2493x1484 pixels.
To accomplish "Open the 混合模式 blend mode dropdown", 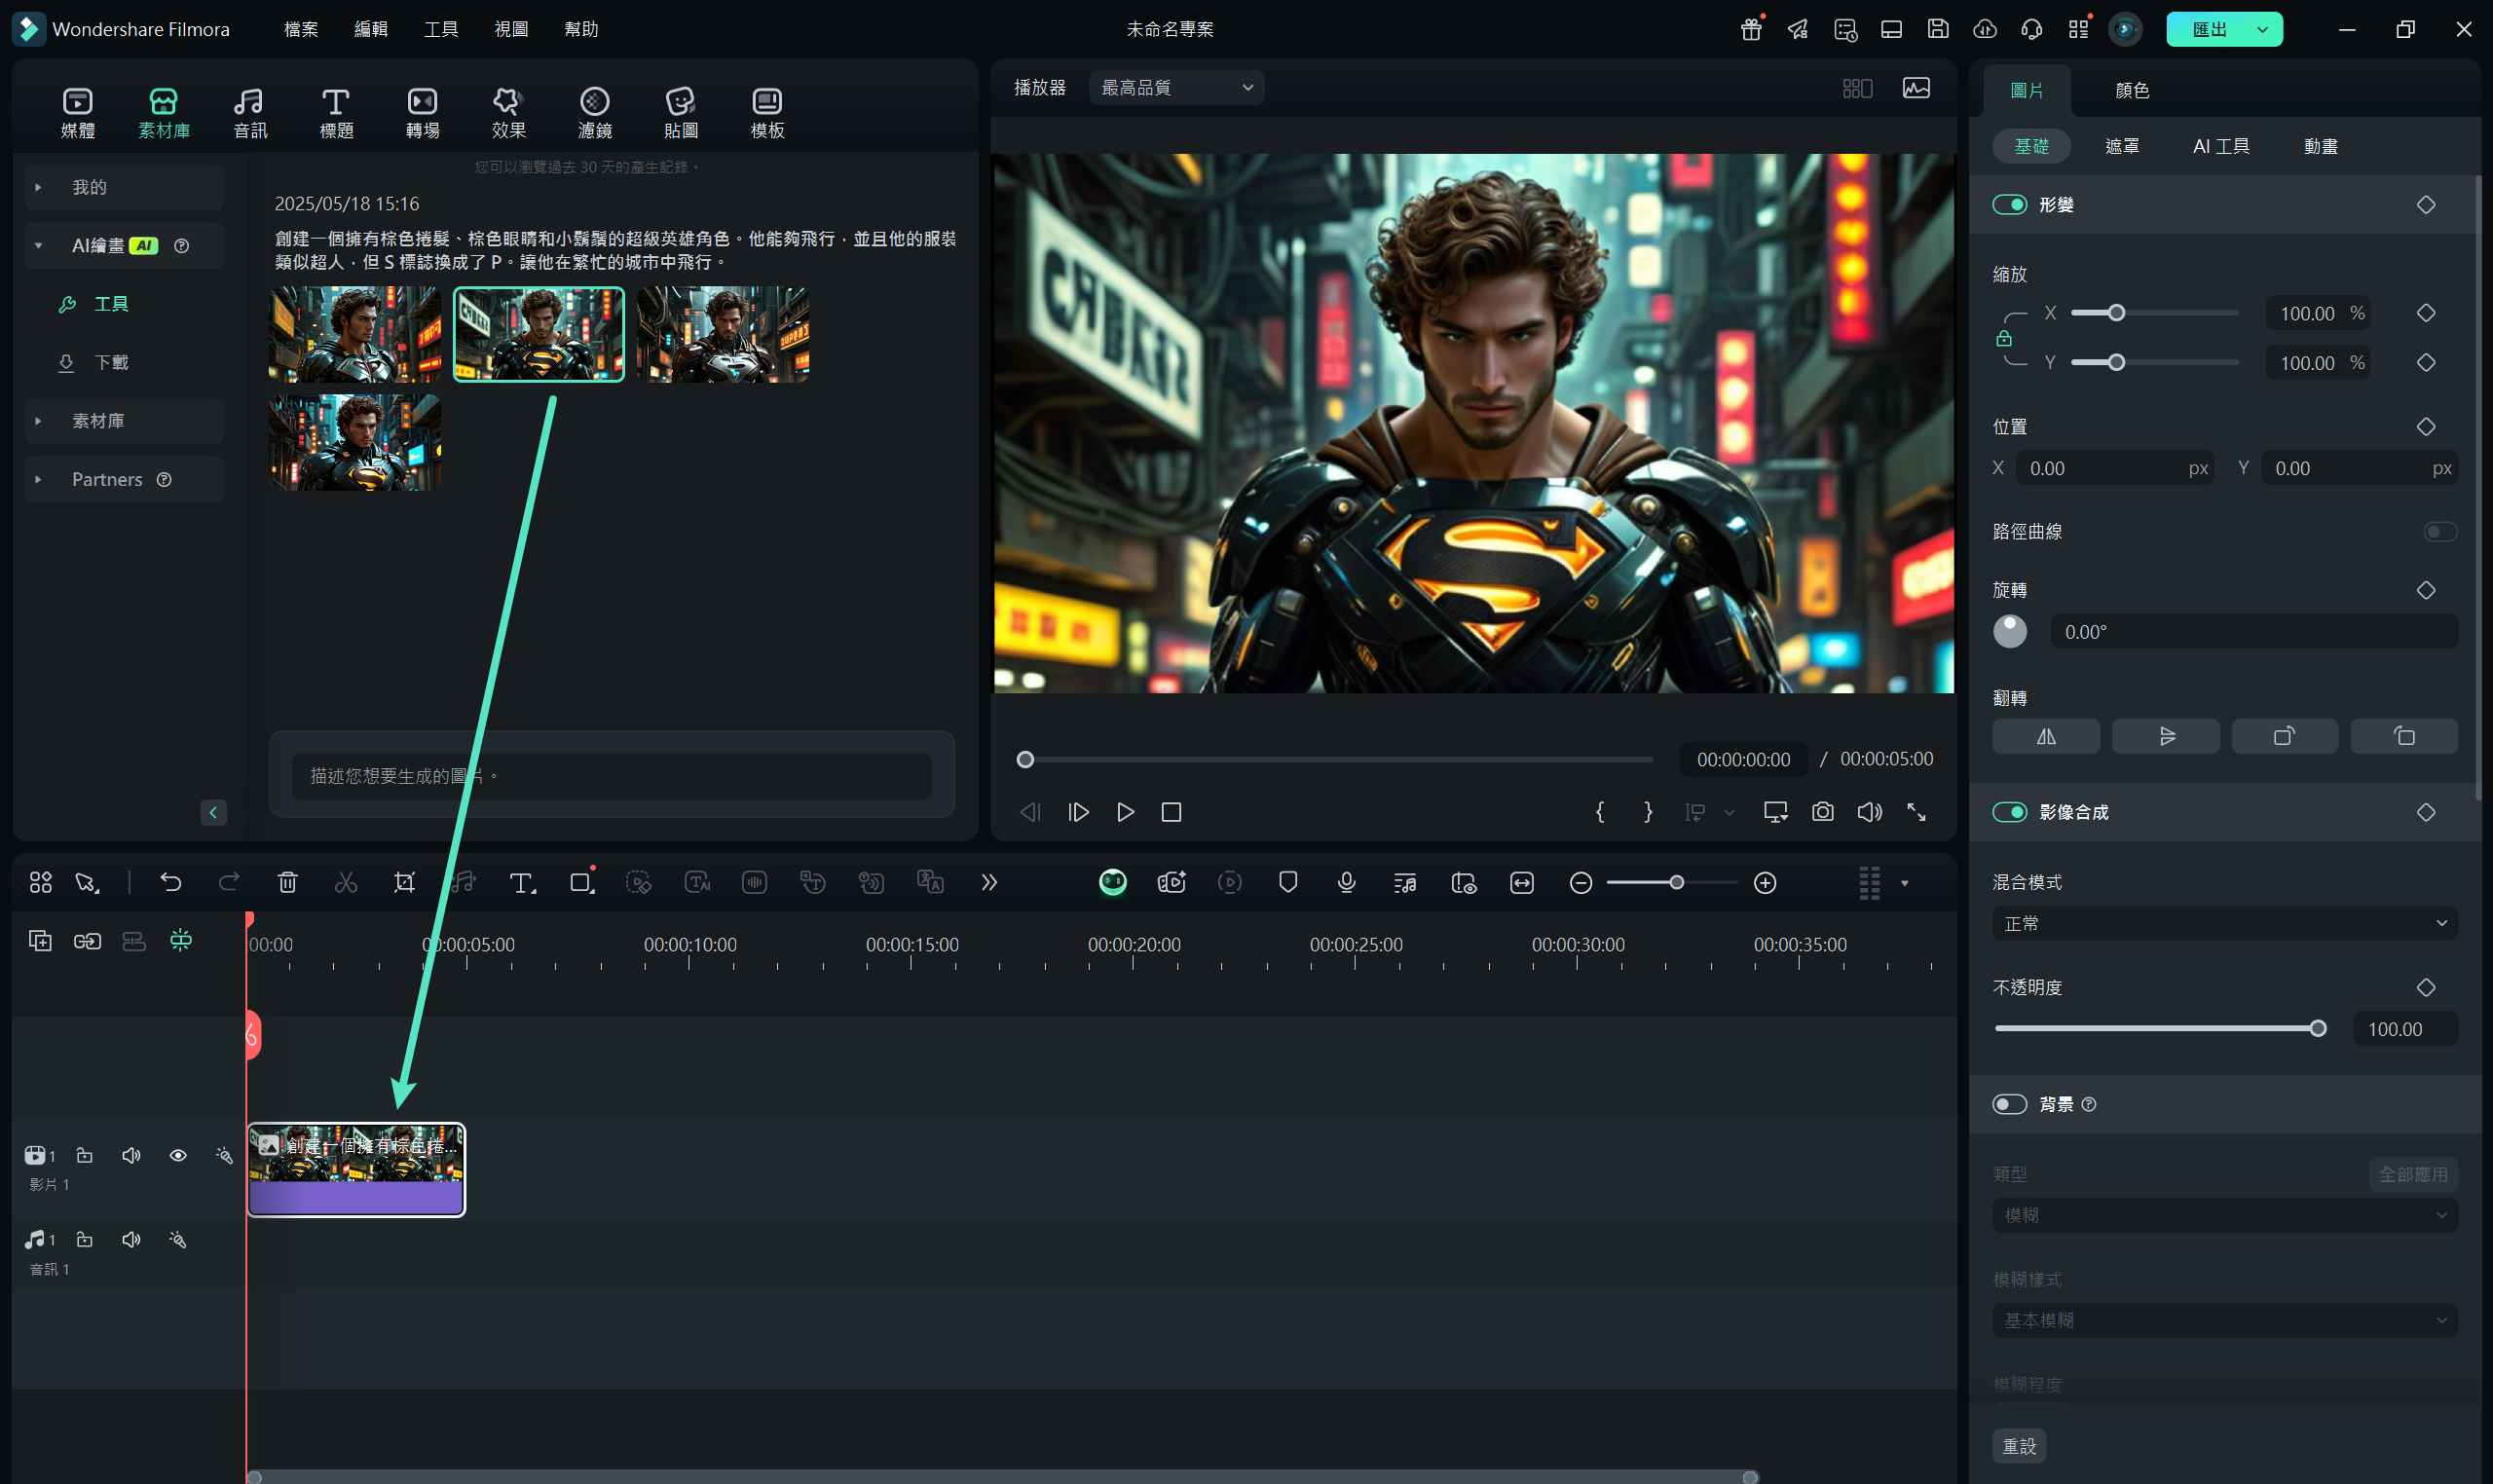I will 2224,923.
